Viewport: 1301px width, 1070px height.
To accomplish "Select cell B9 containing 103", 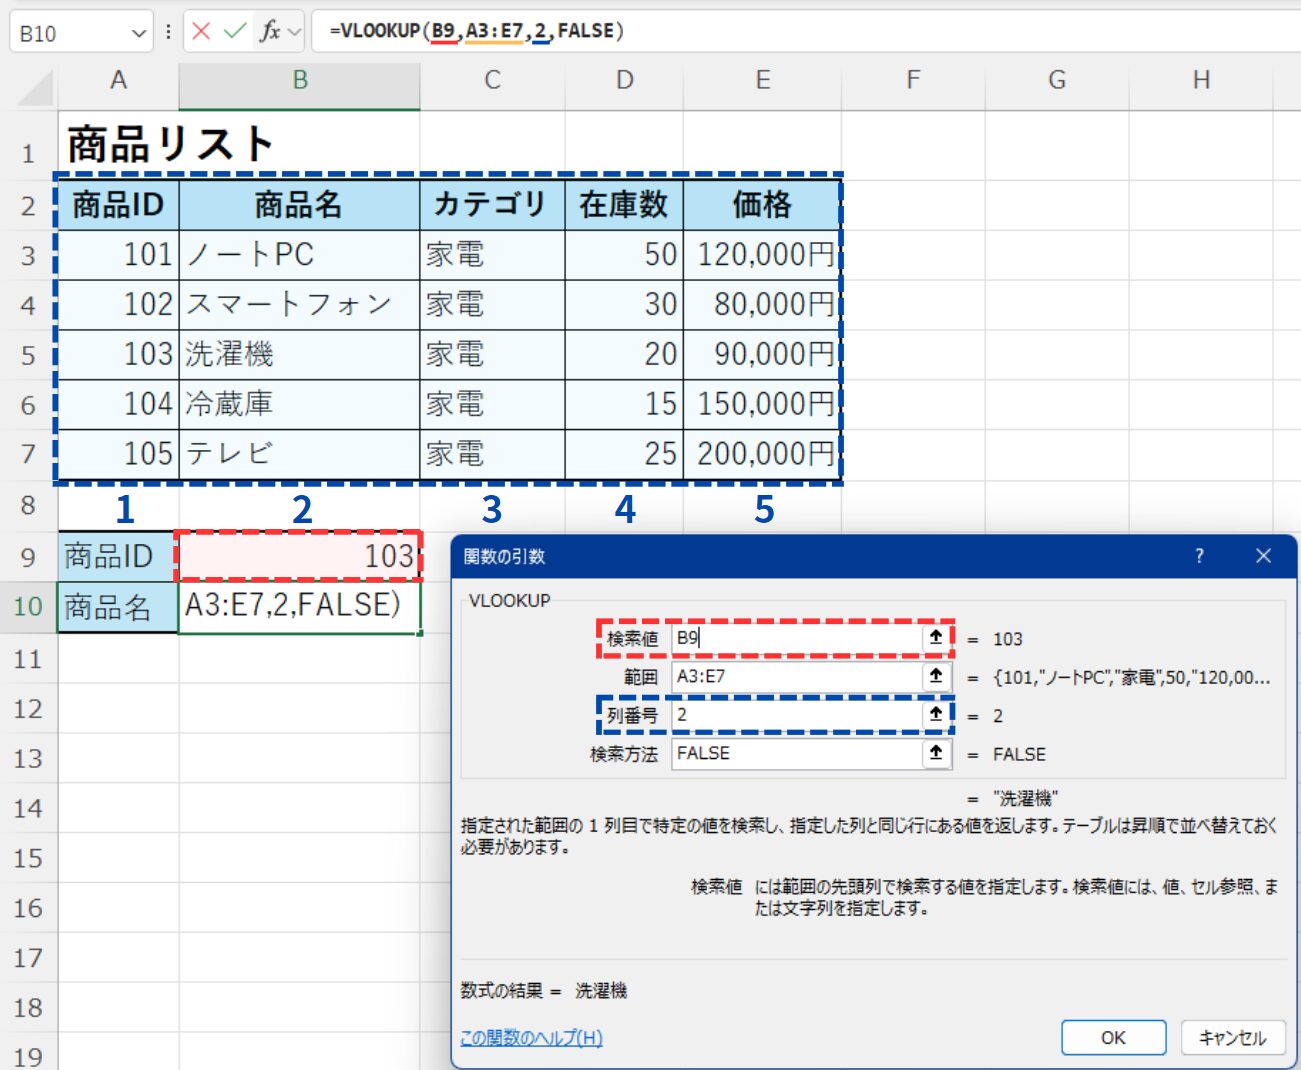I will point(300,556).
